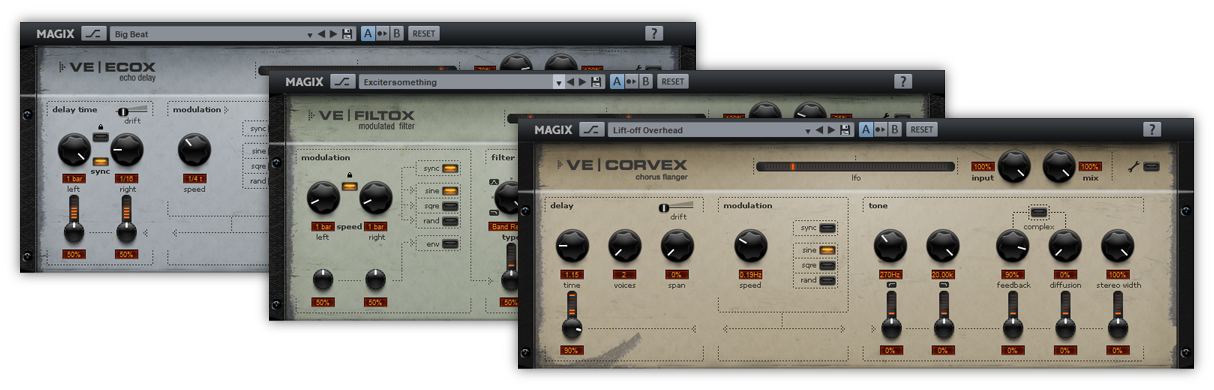This screenshot has height=390, width=1214.
Task: Select slot B in Corvex
Action: (x=895, y=130)
